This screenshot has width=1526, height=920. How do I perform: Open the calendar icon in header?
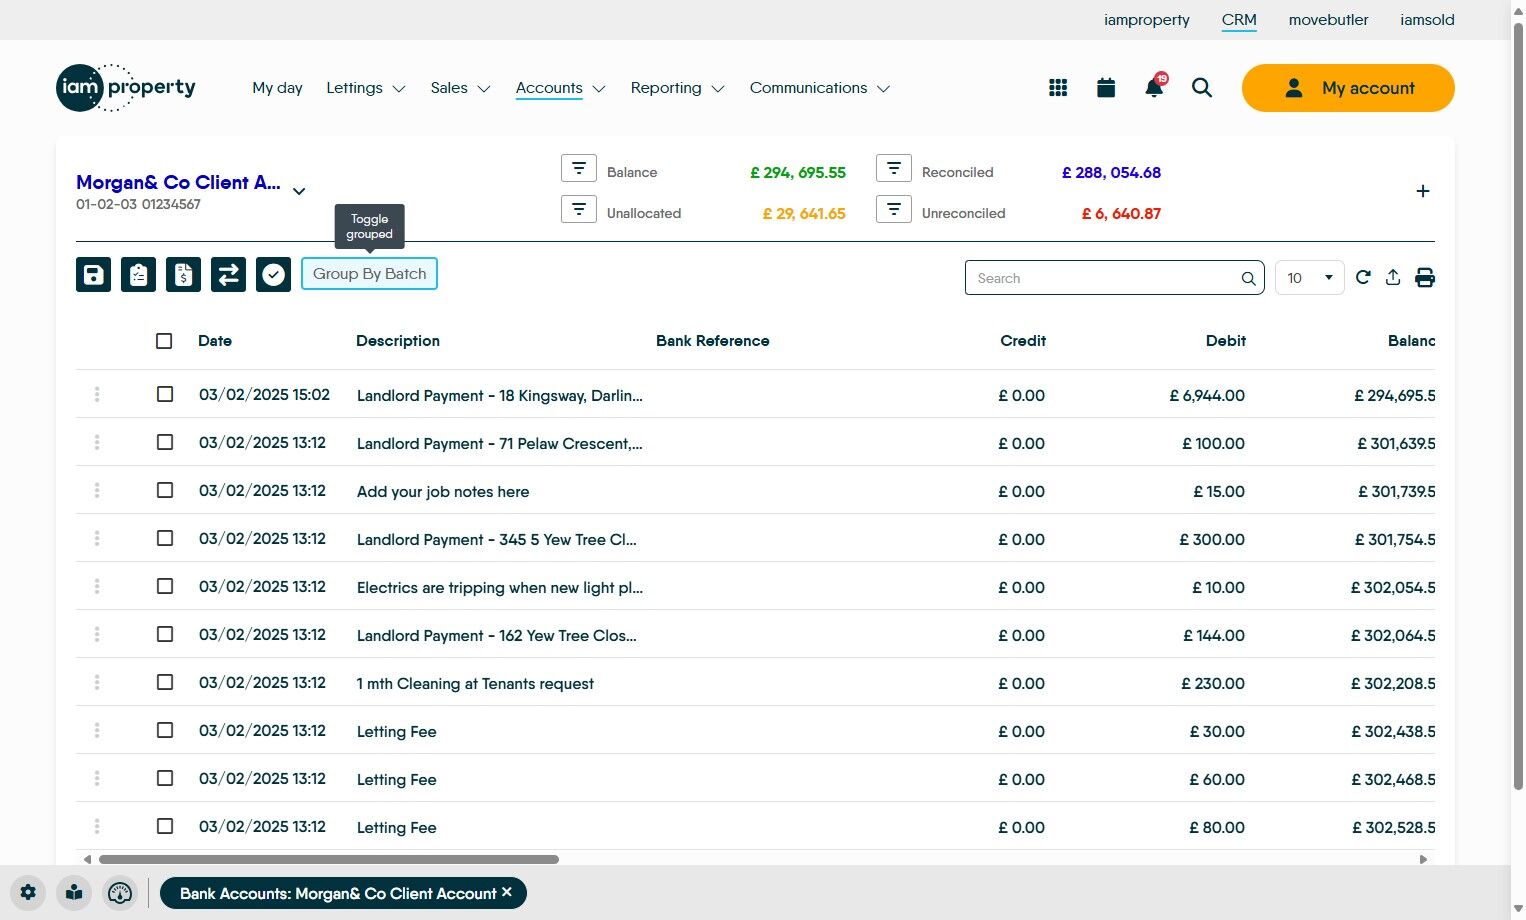tap(1106, 88)
